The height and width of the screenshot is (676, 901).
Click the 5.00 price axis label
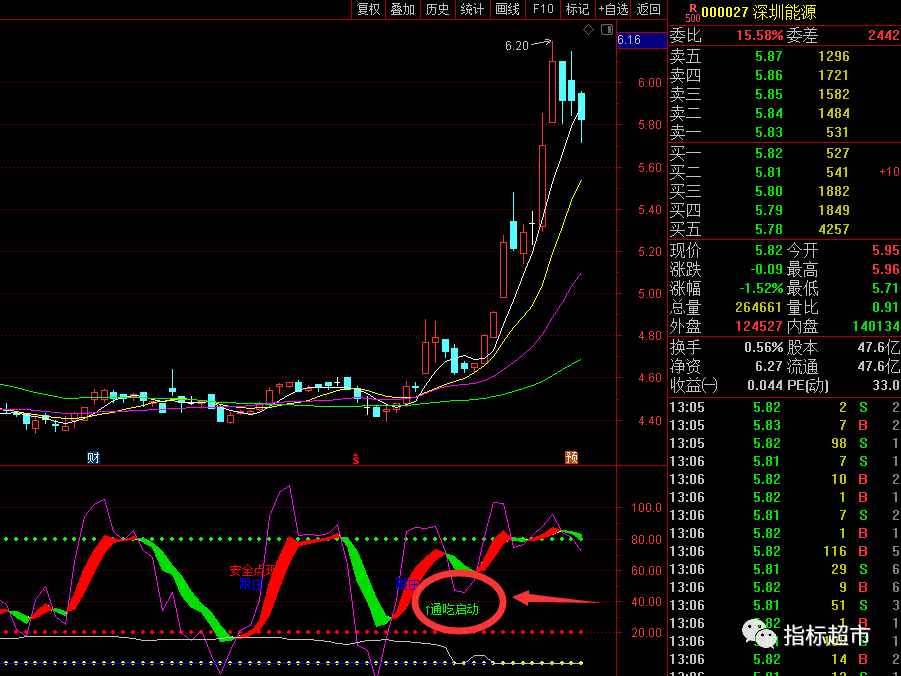650,294
